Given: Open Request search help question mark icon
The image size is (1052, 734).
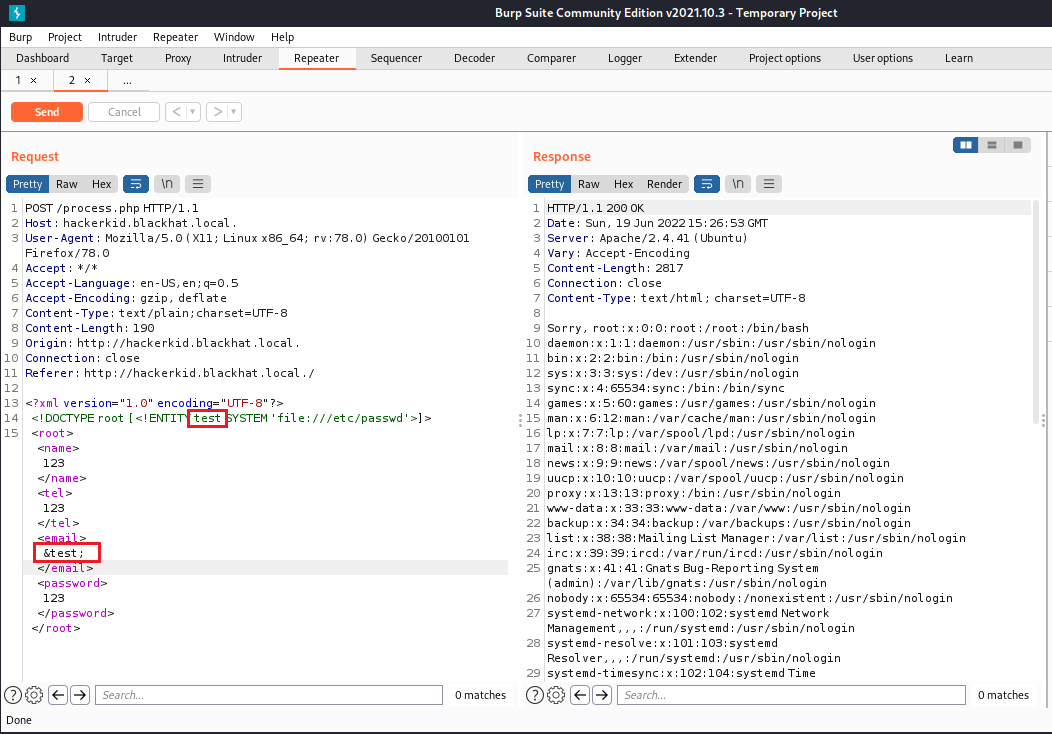Looking at the screenshot, I should click(x=13, y=695).
